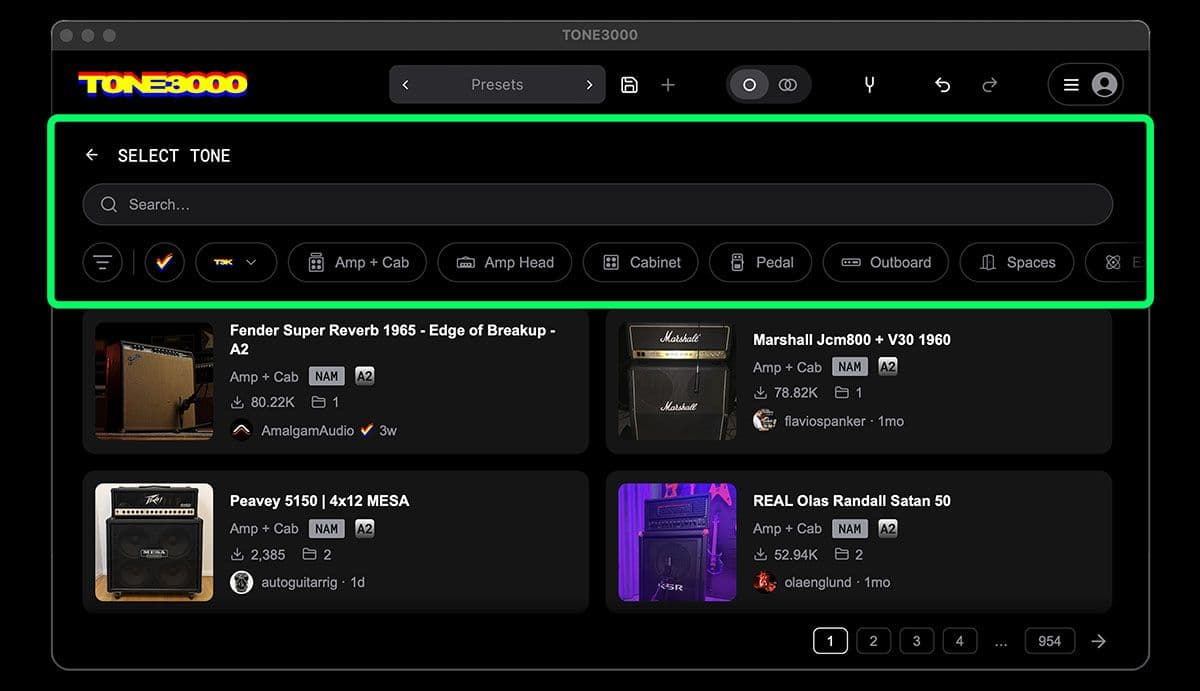Redo action arrow
The height and width of the screenshot is (691, 1200).
[x=989, y=85]
